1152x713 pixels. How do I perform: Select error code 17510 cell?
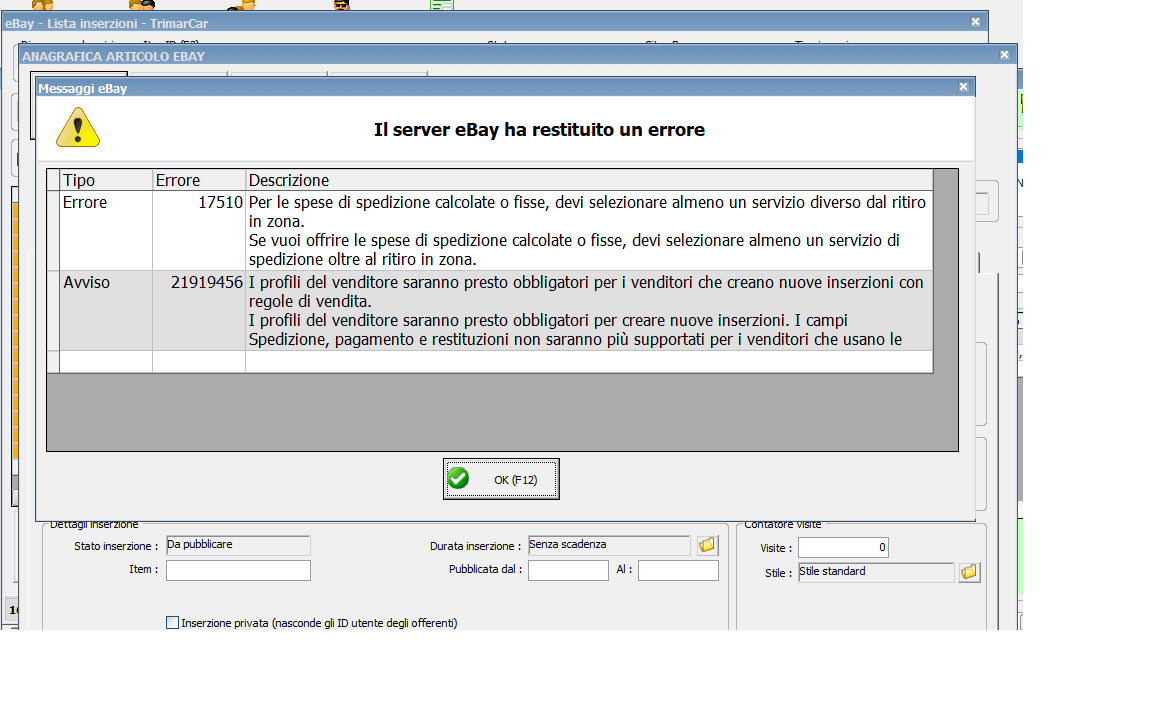point(198,231)
